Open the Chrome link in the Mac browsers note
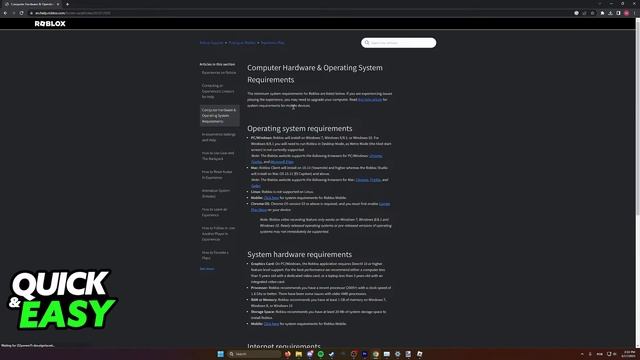 tap(362, 180)
